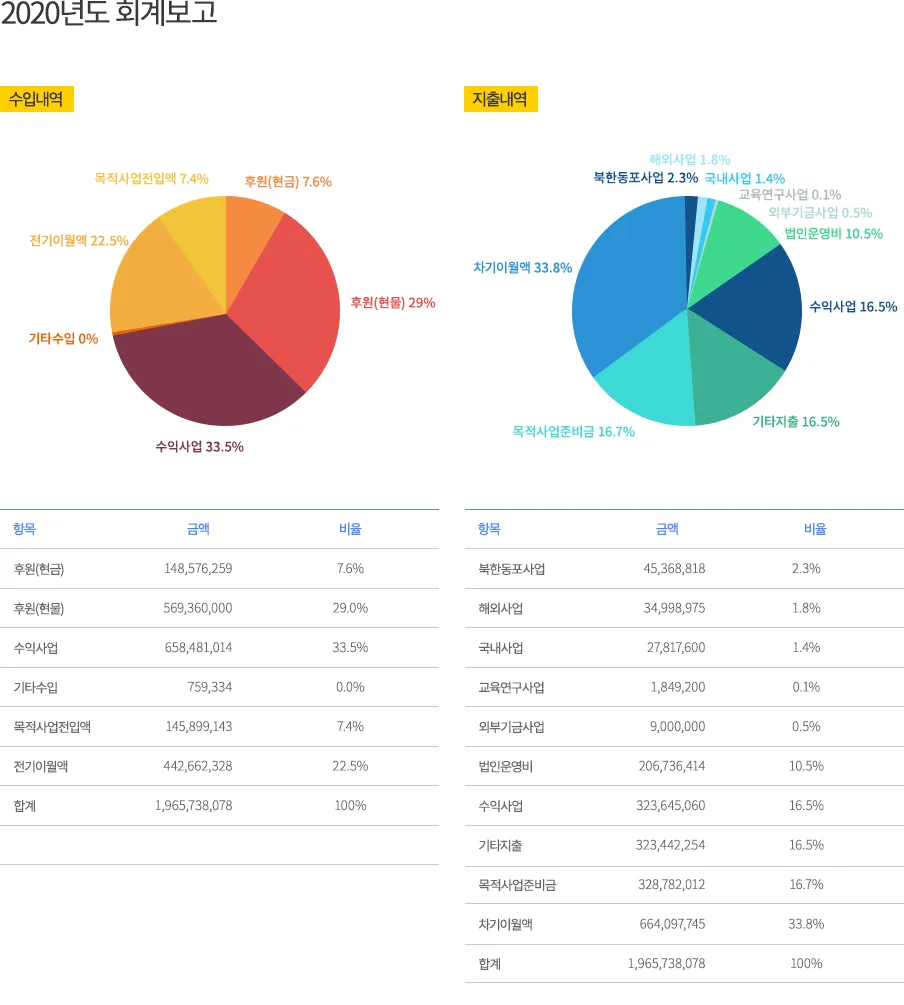Click the 기타수입 0% chart label

[63, 338]
